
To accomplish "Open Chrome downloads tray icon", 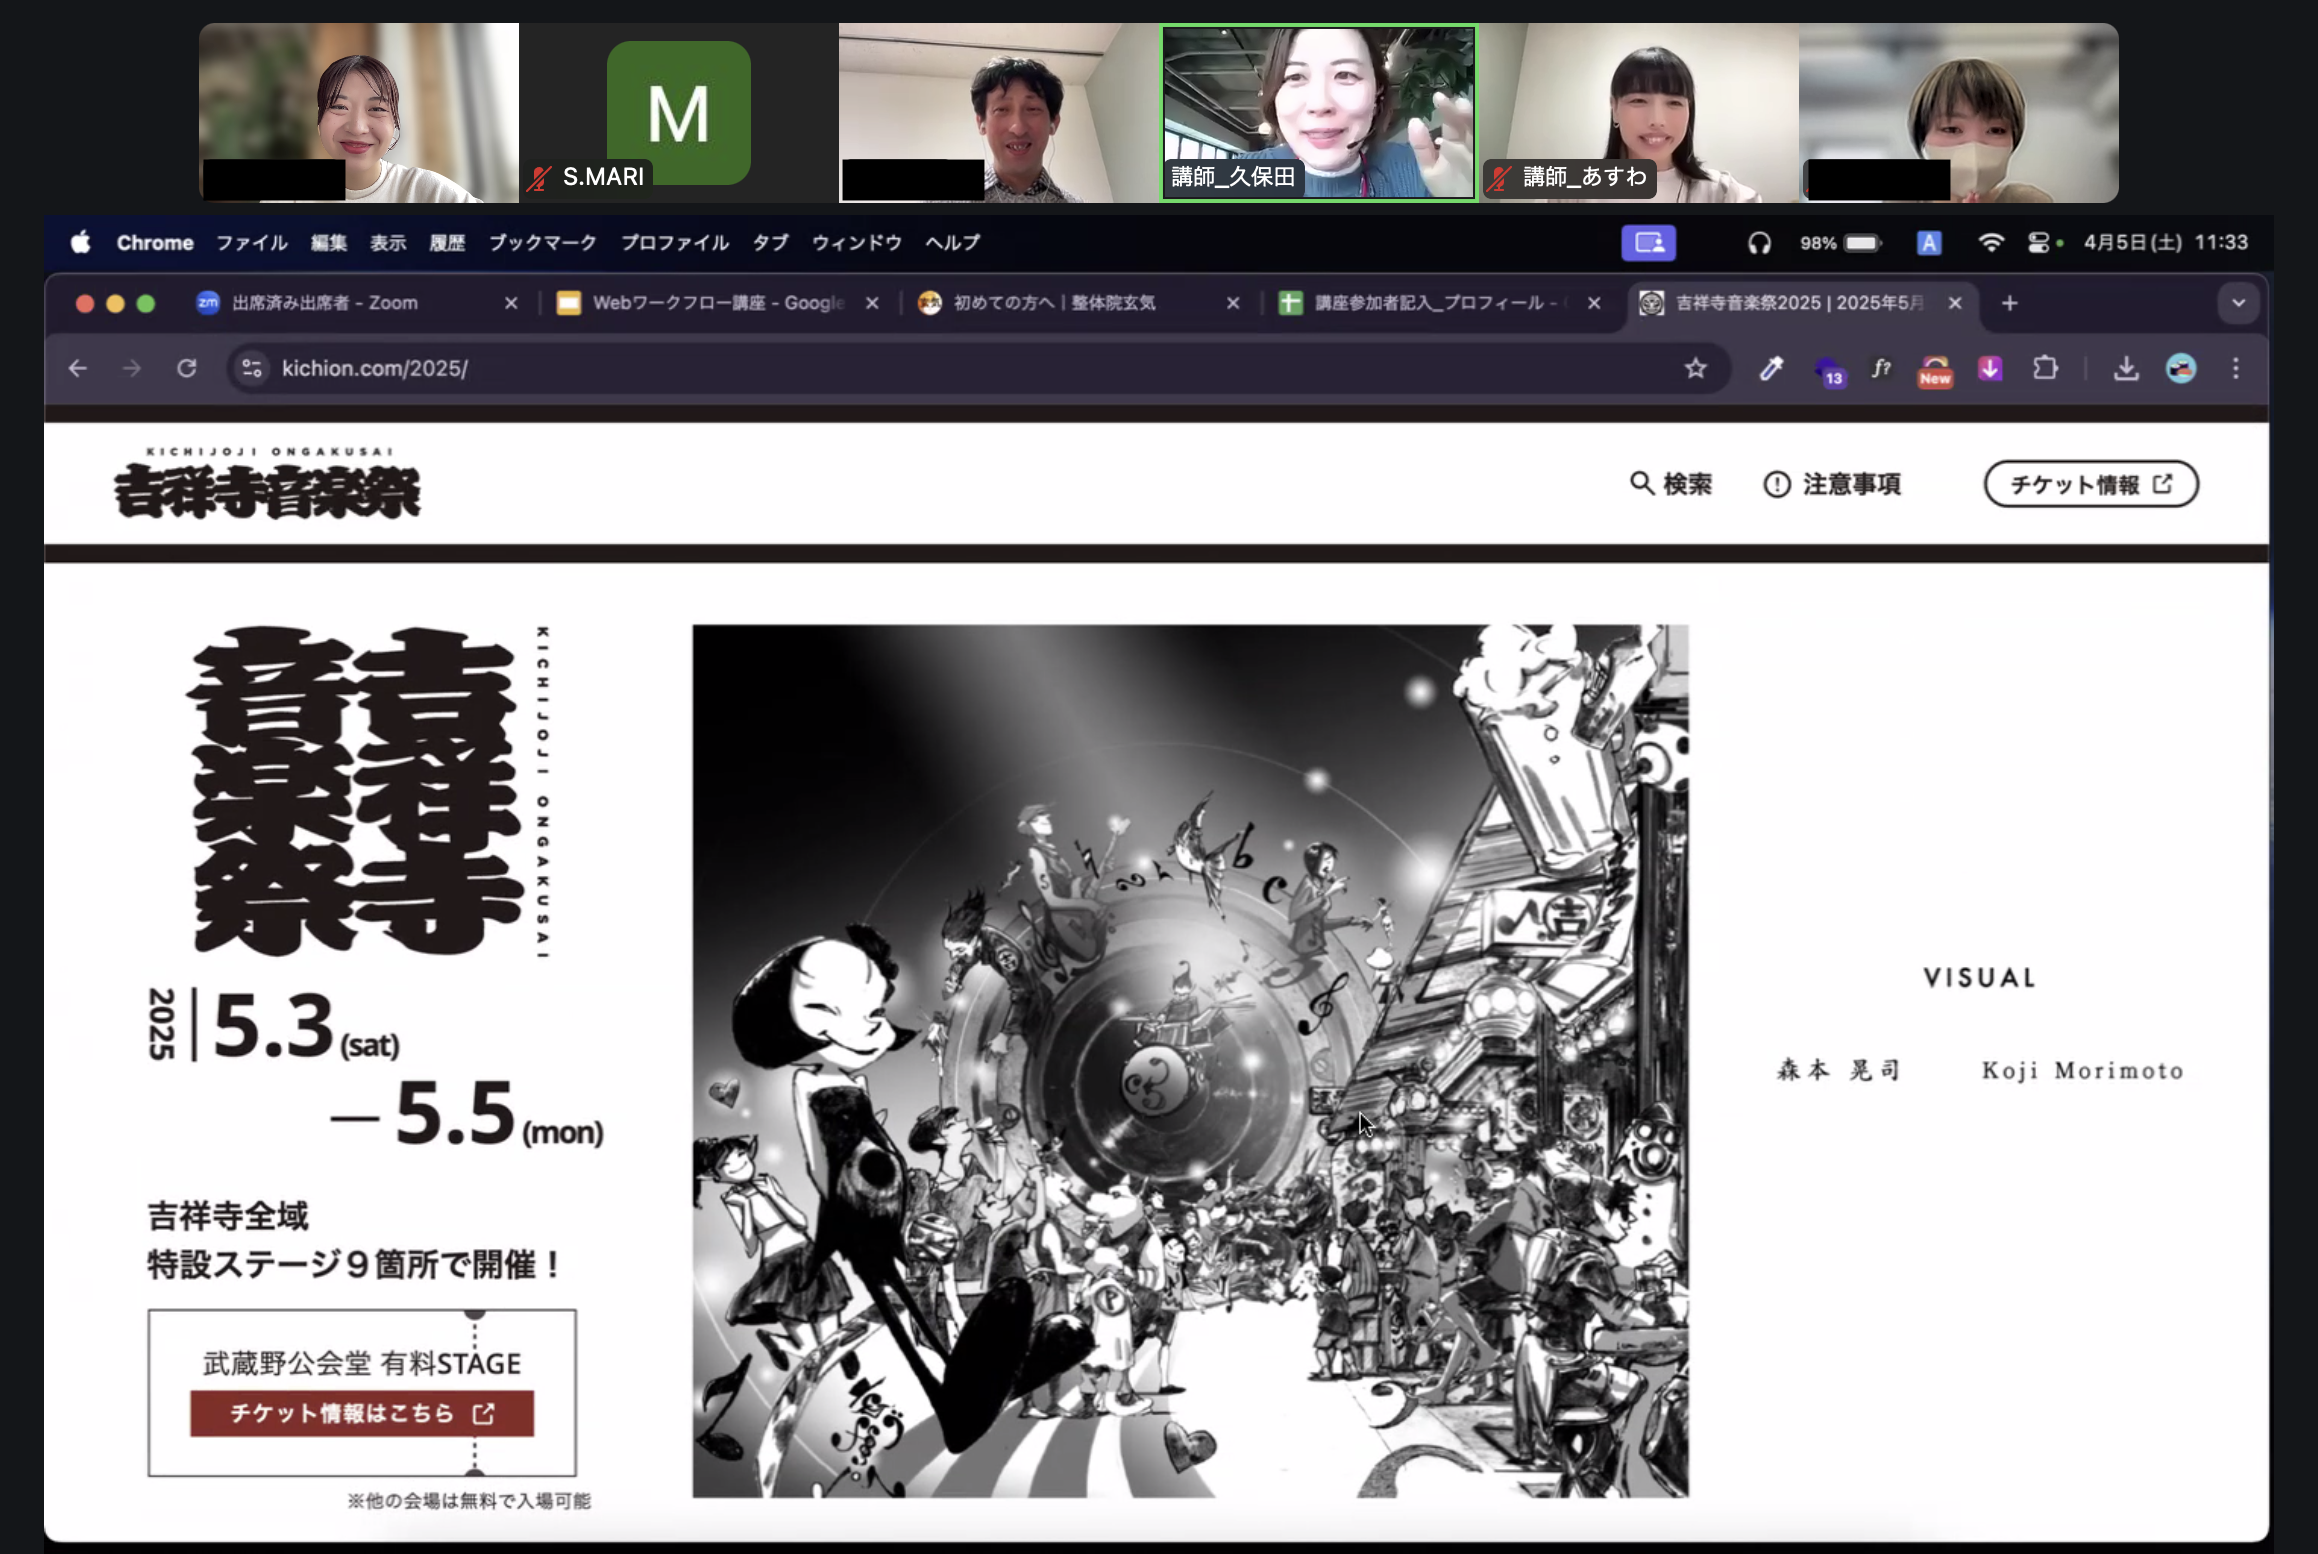I will click(x=2126, y=369).
